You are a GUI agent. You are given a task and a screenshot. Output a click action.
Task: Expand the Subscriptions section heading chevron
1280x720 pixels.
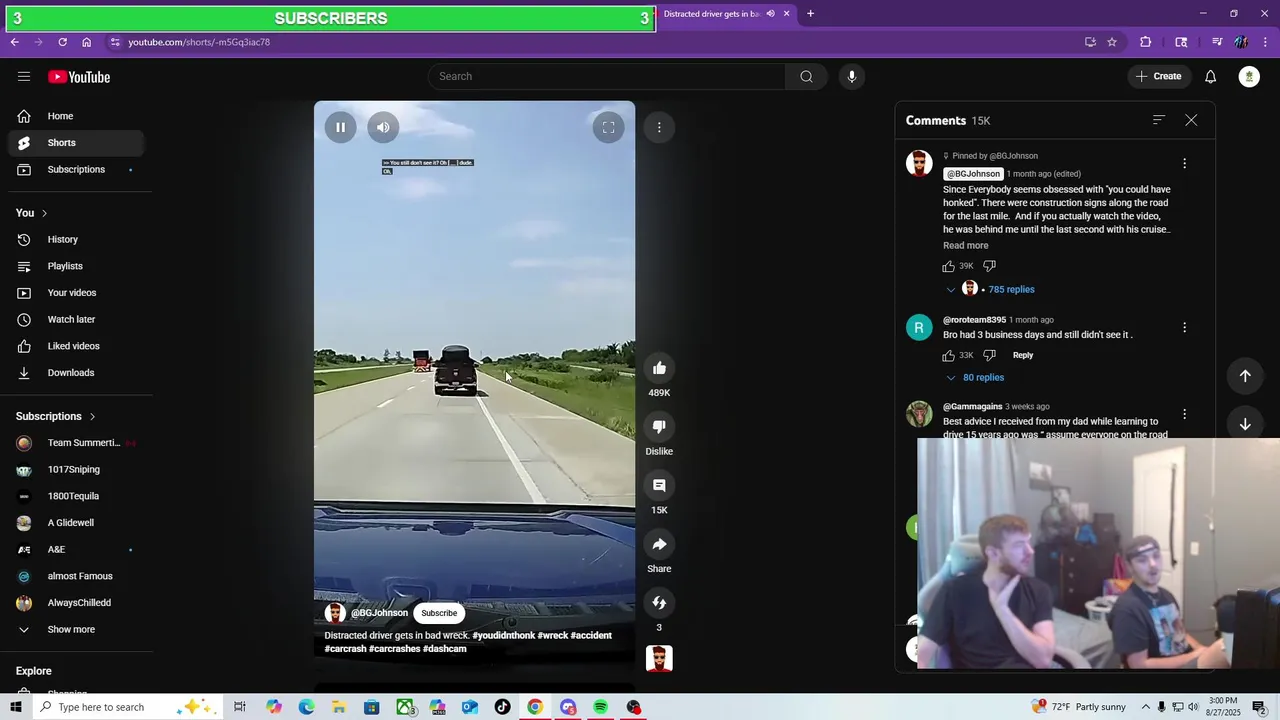92,416
